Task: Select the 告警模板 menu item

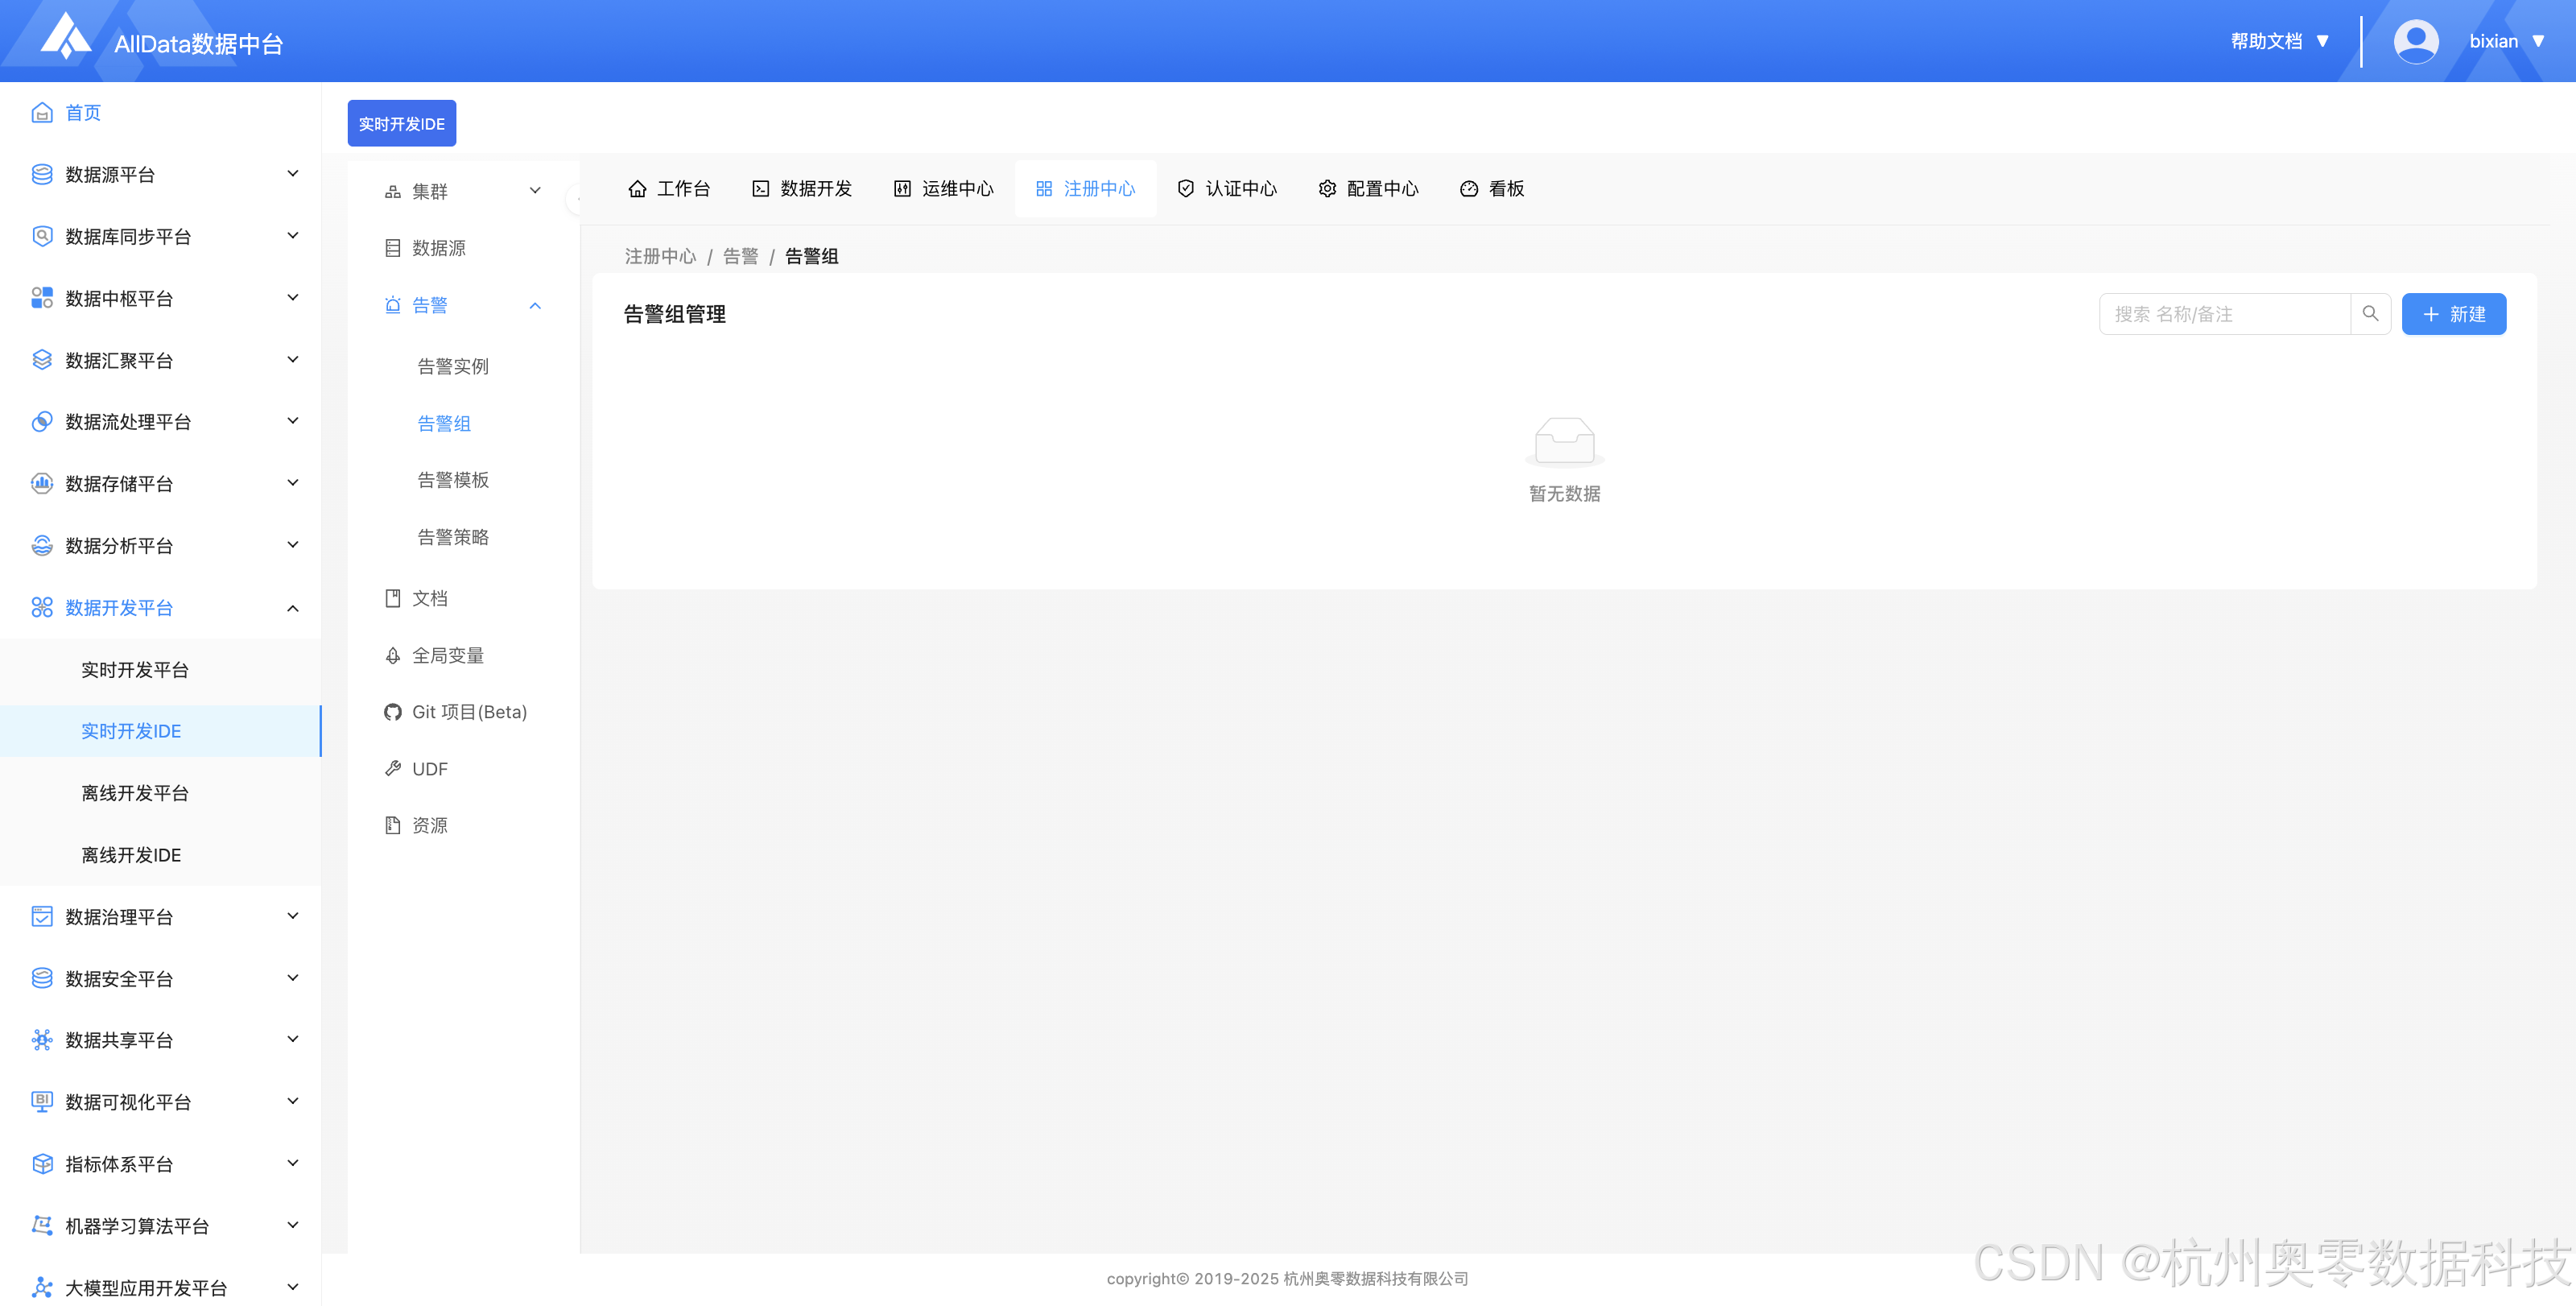Action: (453, 480)
